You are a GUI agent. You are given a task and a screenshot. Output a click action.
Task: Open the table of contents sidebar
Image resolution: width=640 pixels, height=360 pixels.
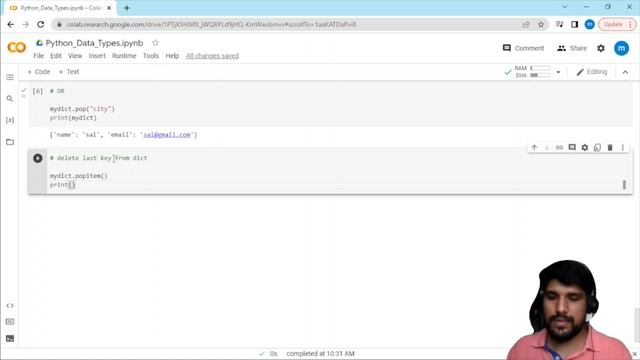click(10, 77)
